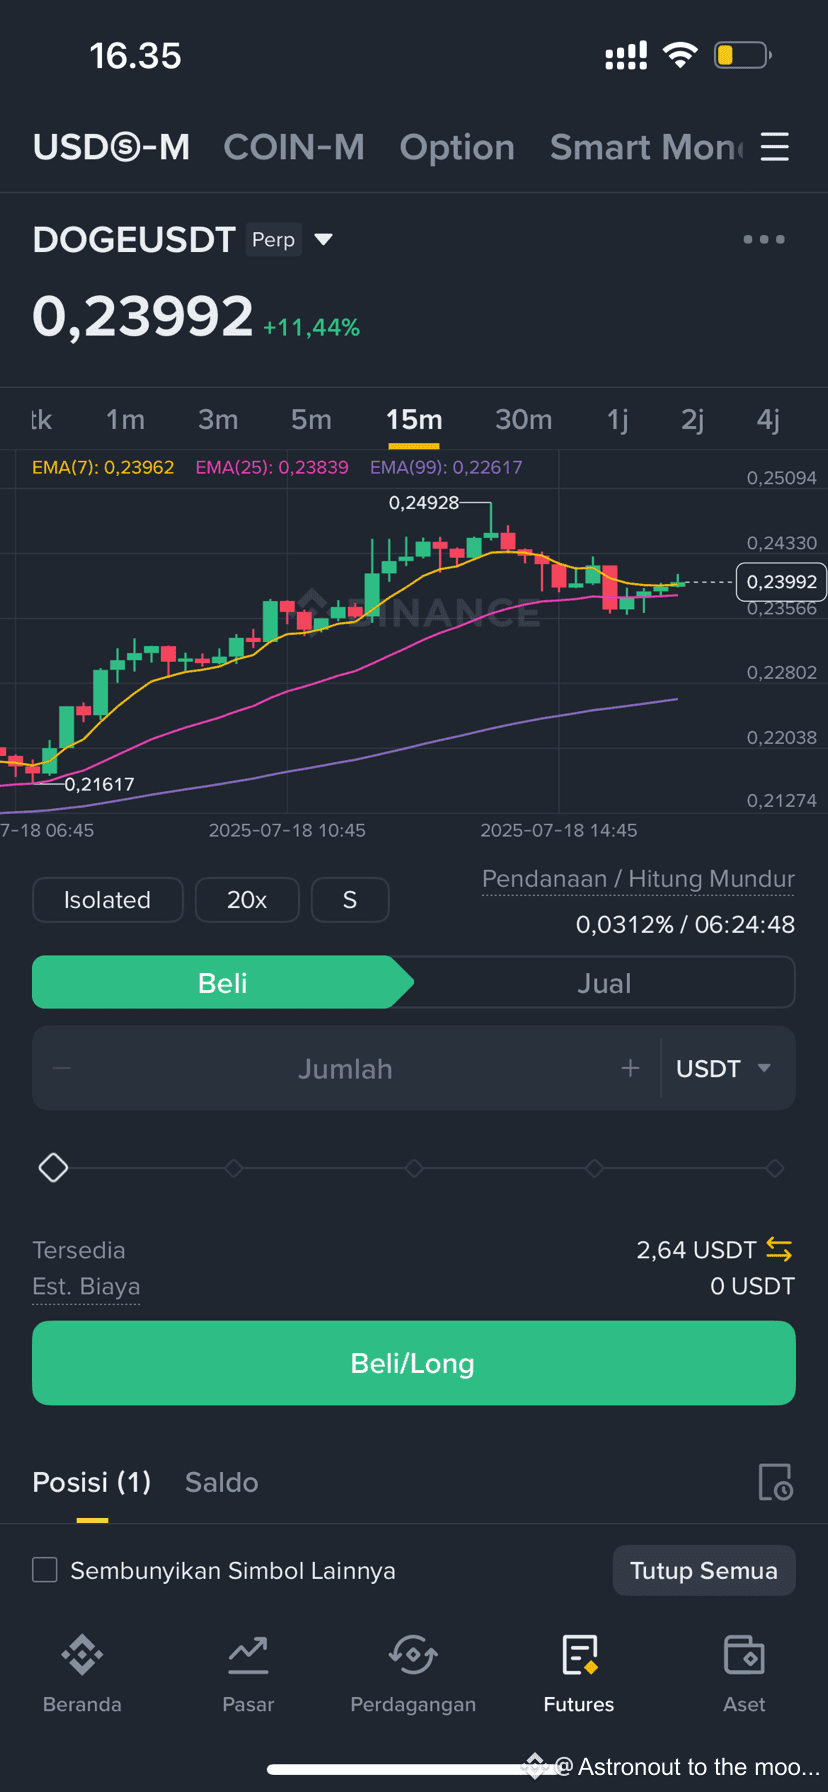Open the hamburger menu icon

[x=774, y=147]
